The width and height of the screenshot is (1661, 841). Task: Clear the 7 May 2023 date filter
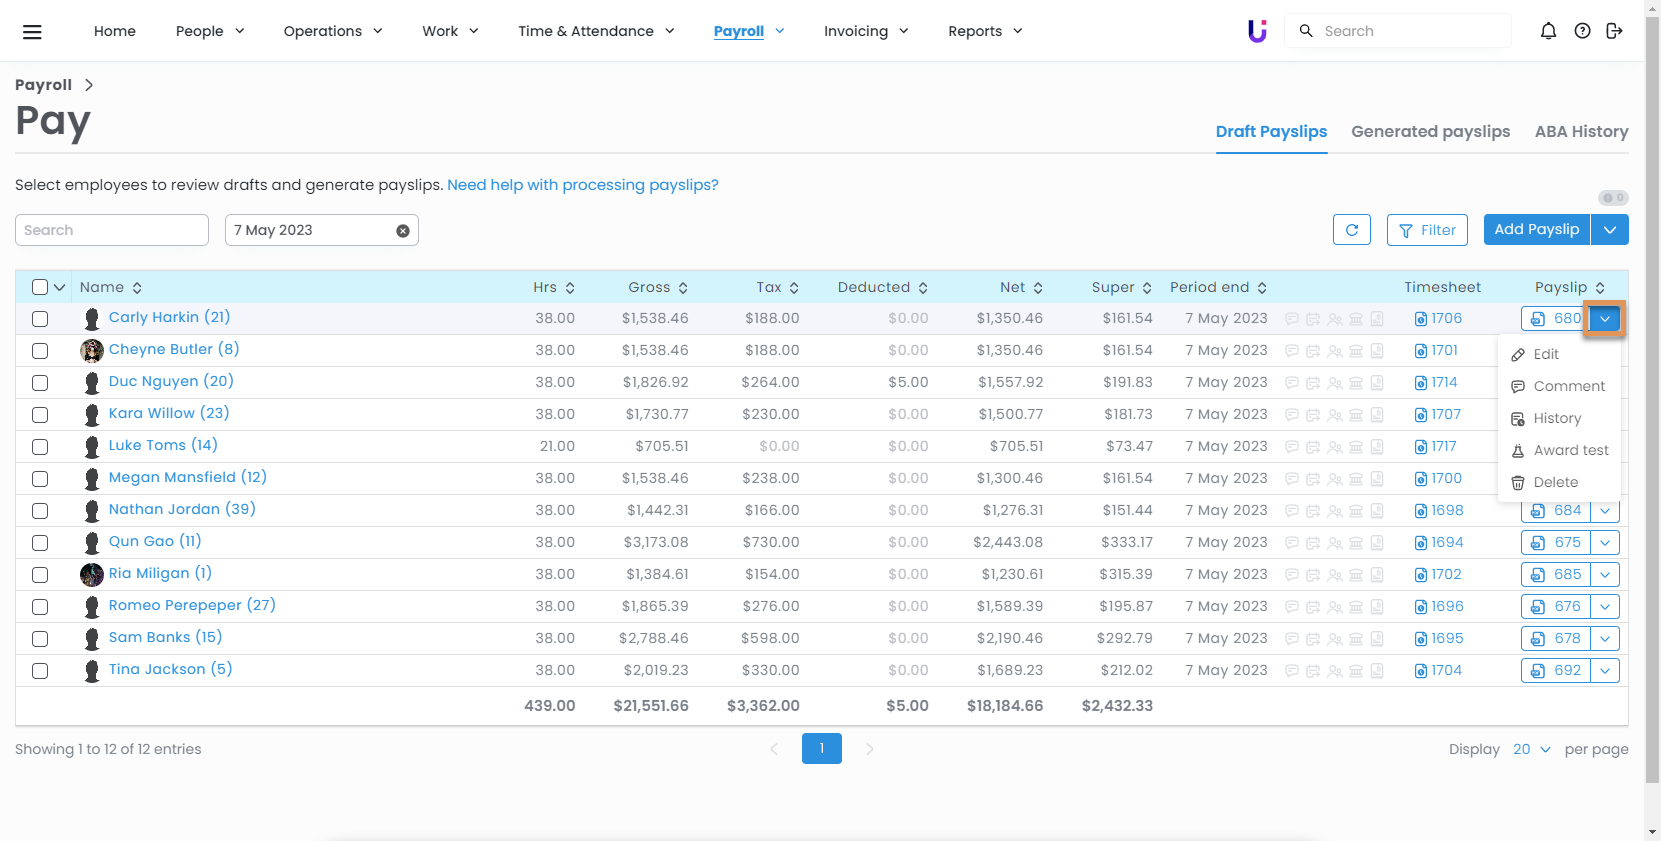403,231
